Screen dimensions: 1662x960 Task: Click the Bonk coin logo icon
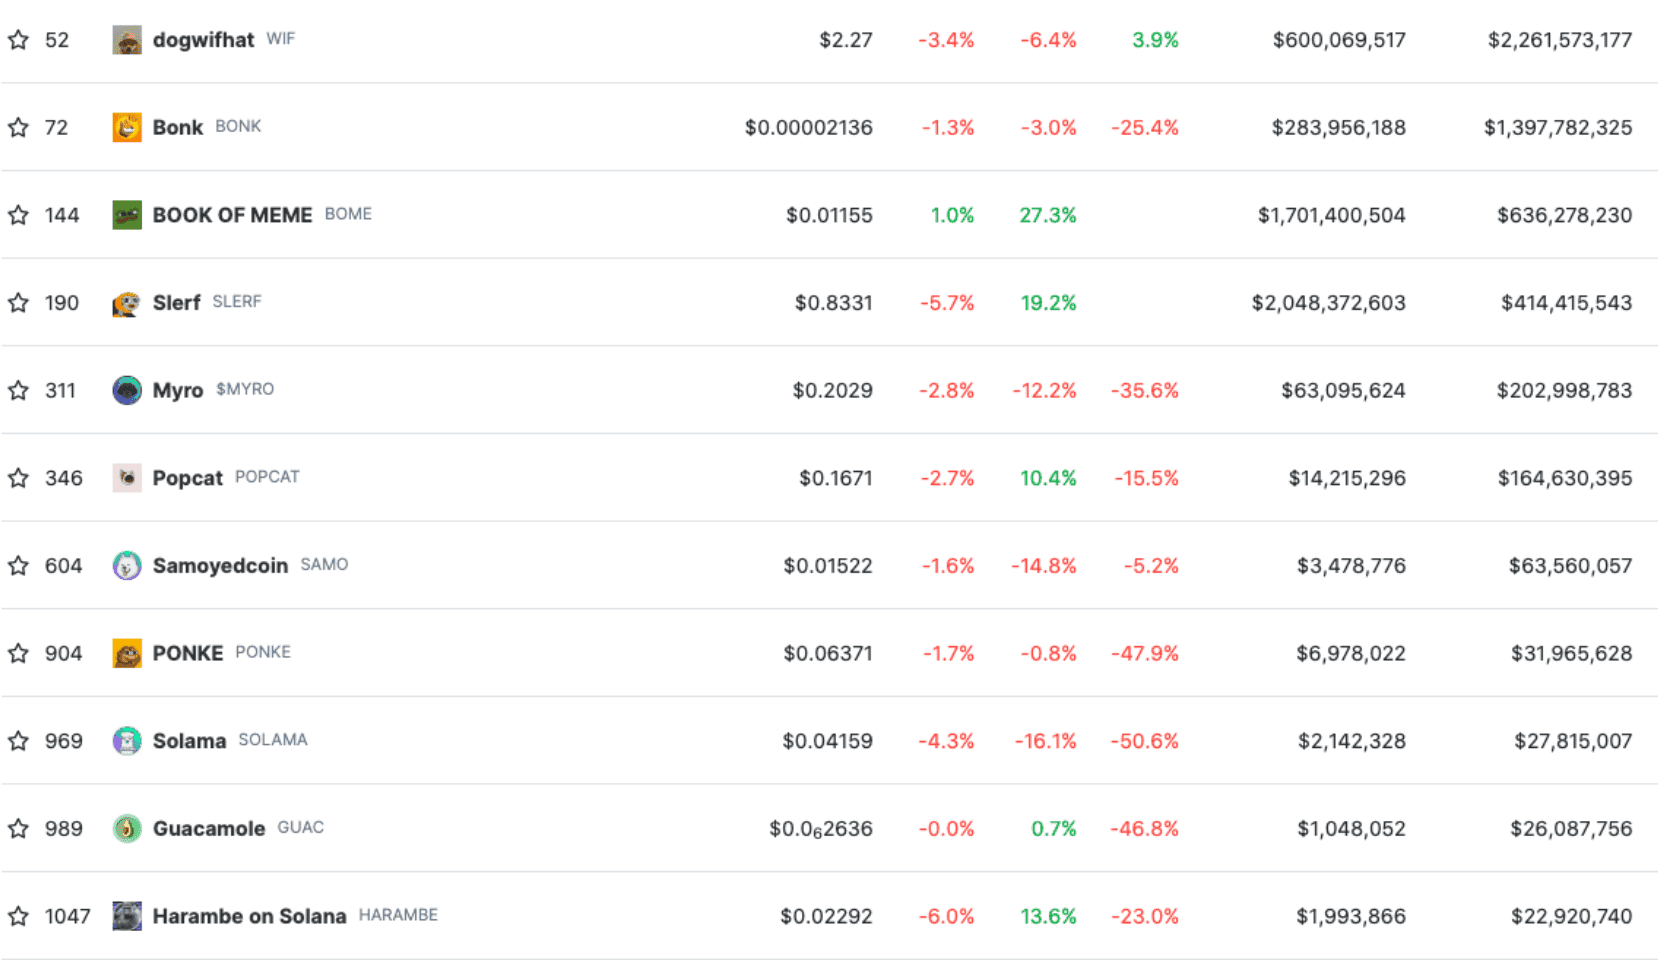coord(127,127)
